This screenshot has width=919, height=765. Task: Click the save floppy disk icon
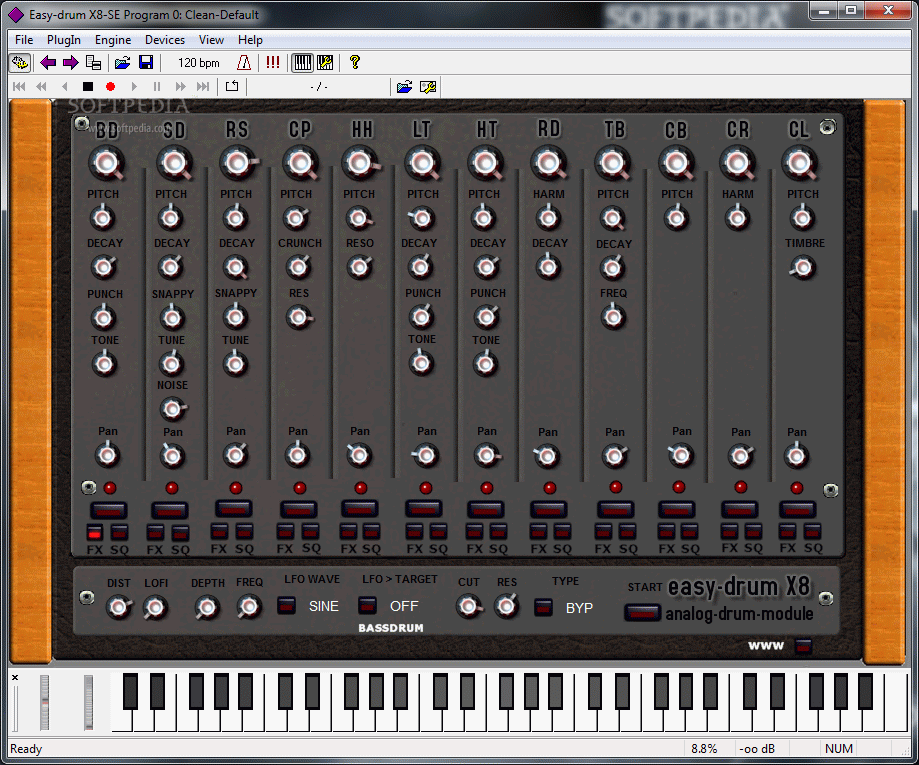click(x=145, y=62)
